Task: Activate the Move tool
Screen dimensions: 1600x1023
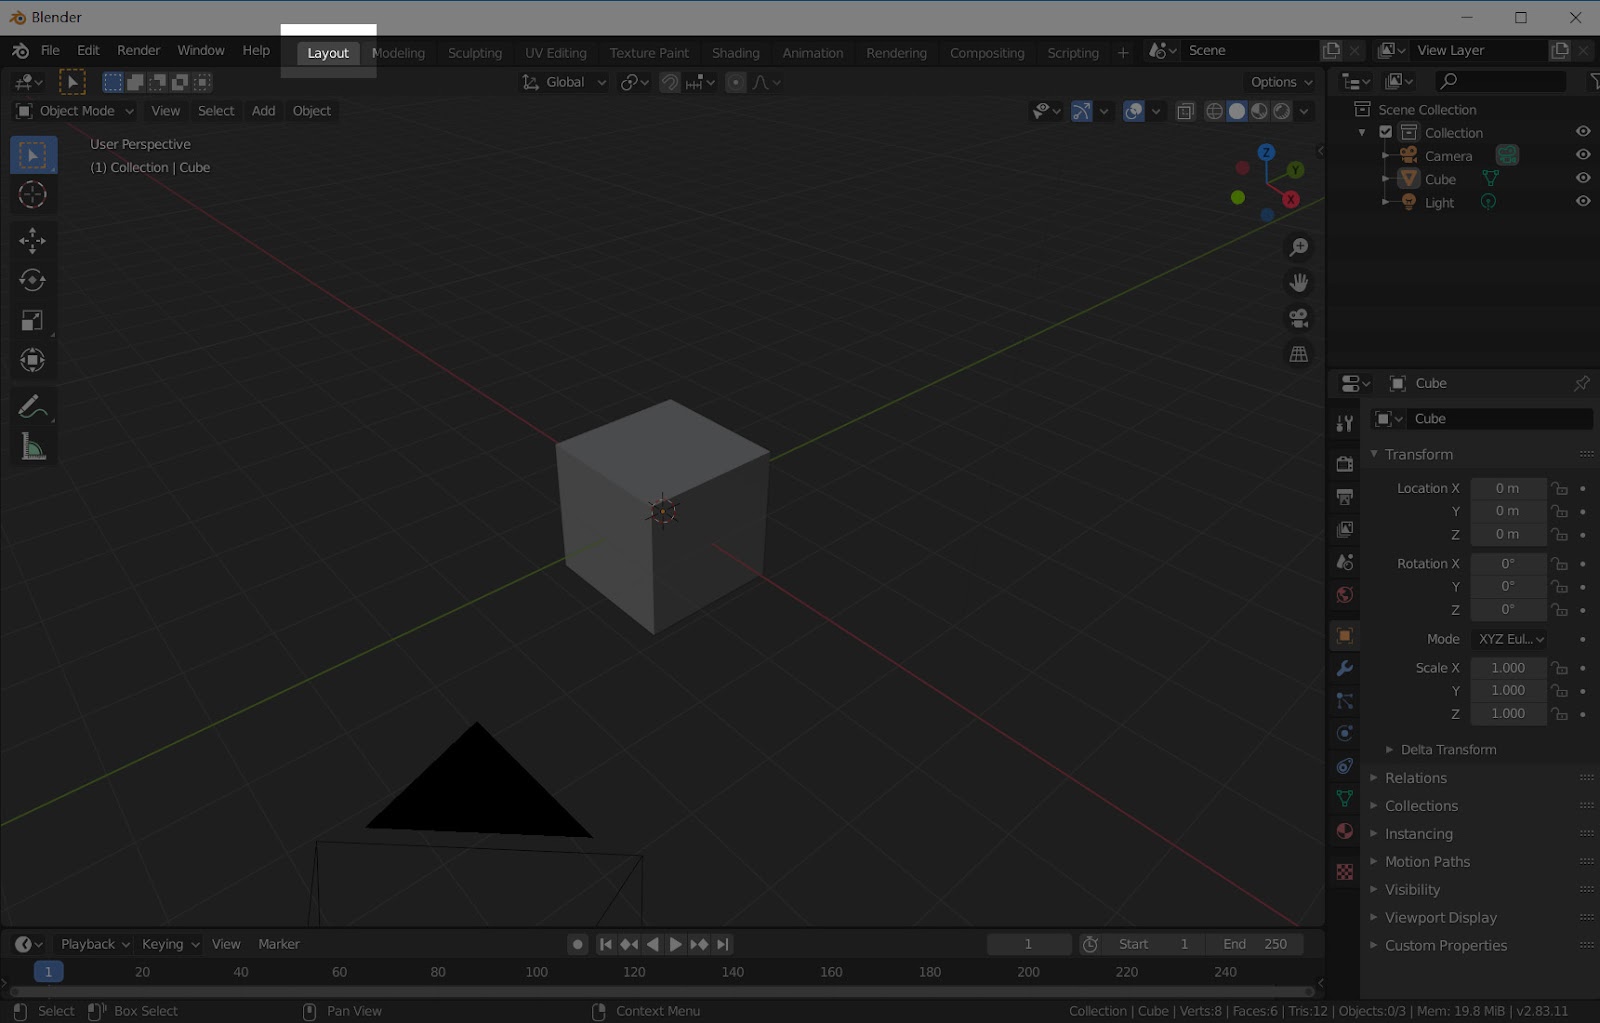Action: (32, 240)
